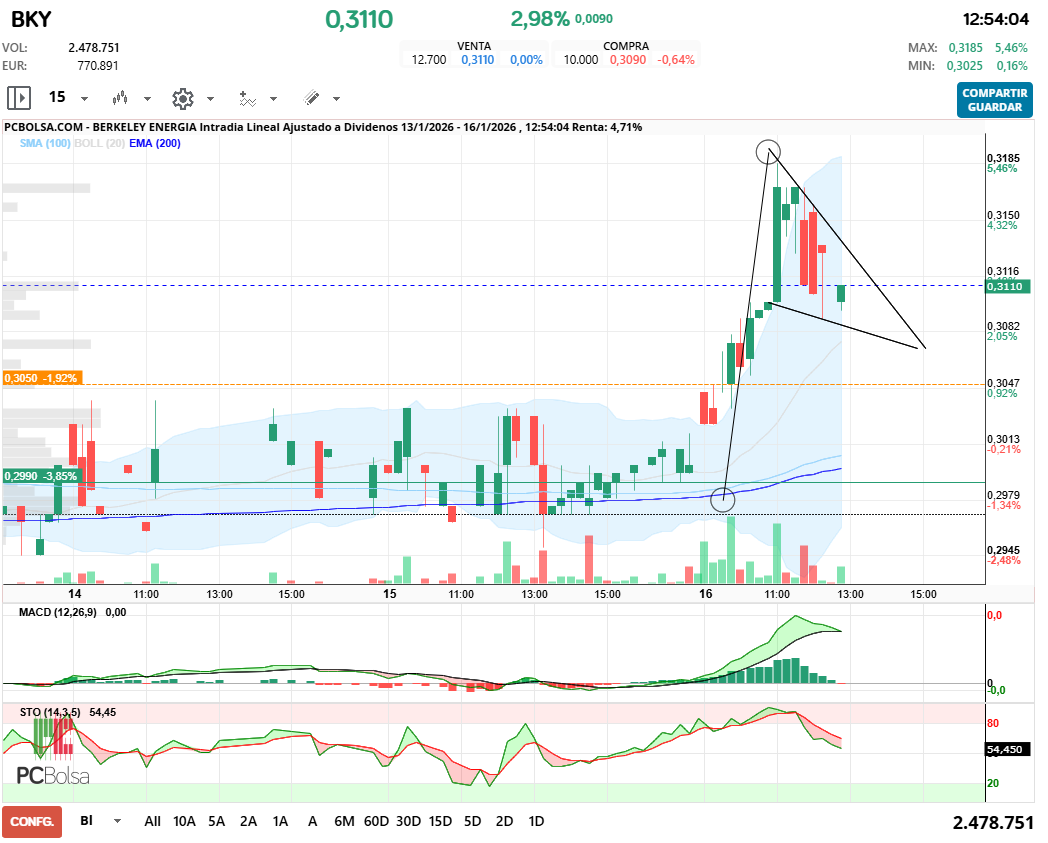Viewport: 1048px width, 843px height.
Task: Select the 2A time range
Action: (248, 821)
